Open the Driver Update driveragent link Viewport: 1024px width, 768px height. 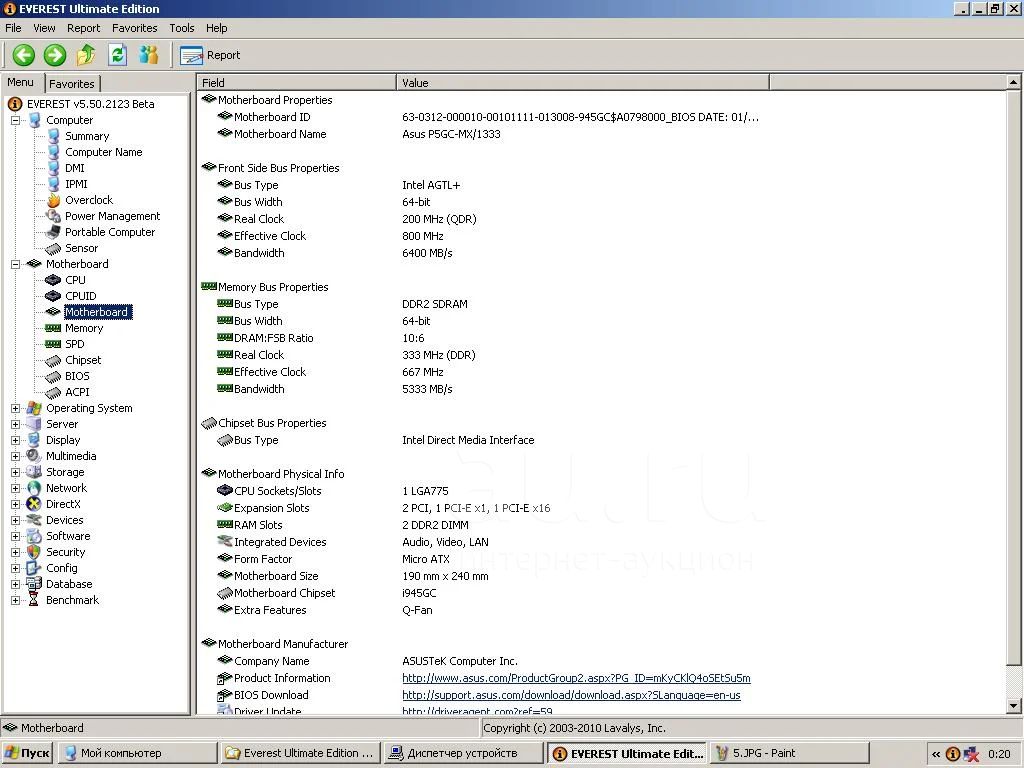pos(477,711)
